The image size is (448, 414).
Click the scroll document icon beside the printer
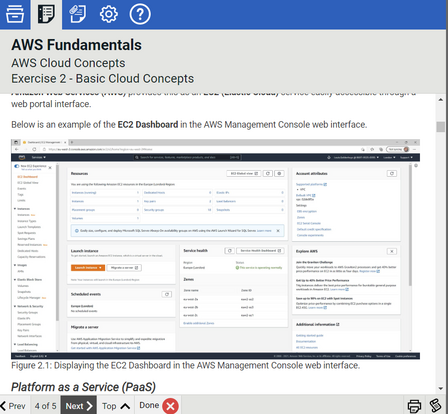pos(435,405)
